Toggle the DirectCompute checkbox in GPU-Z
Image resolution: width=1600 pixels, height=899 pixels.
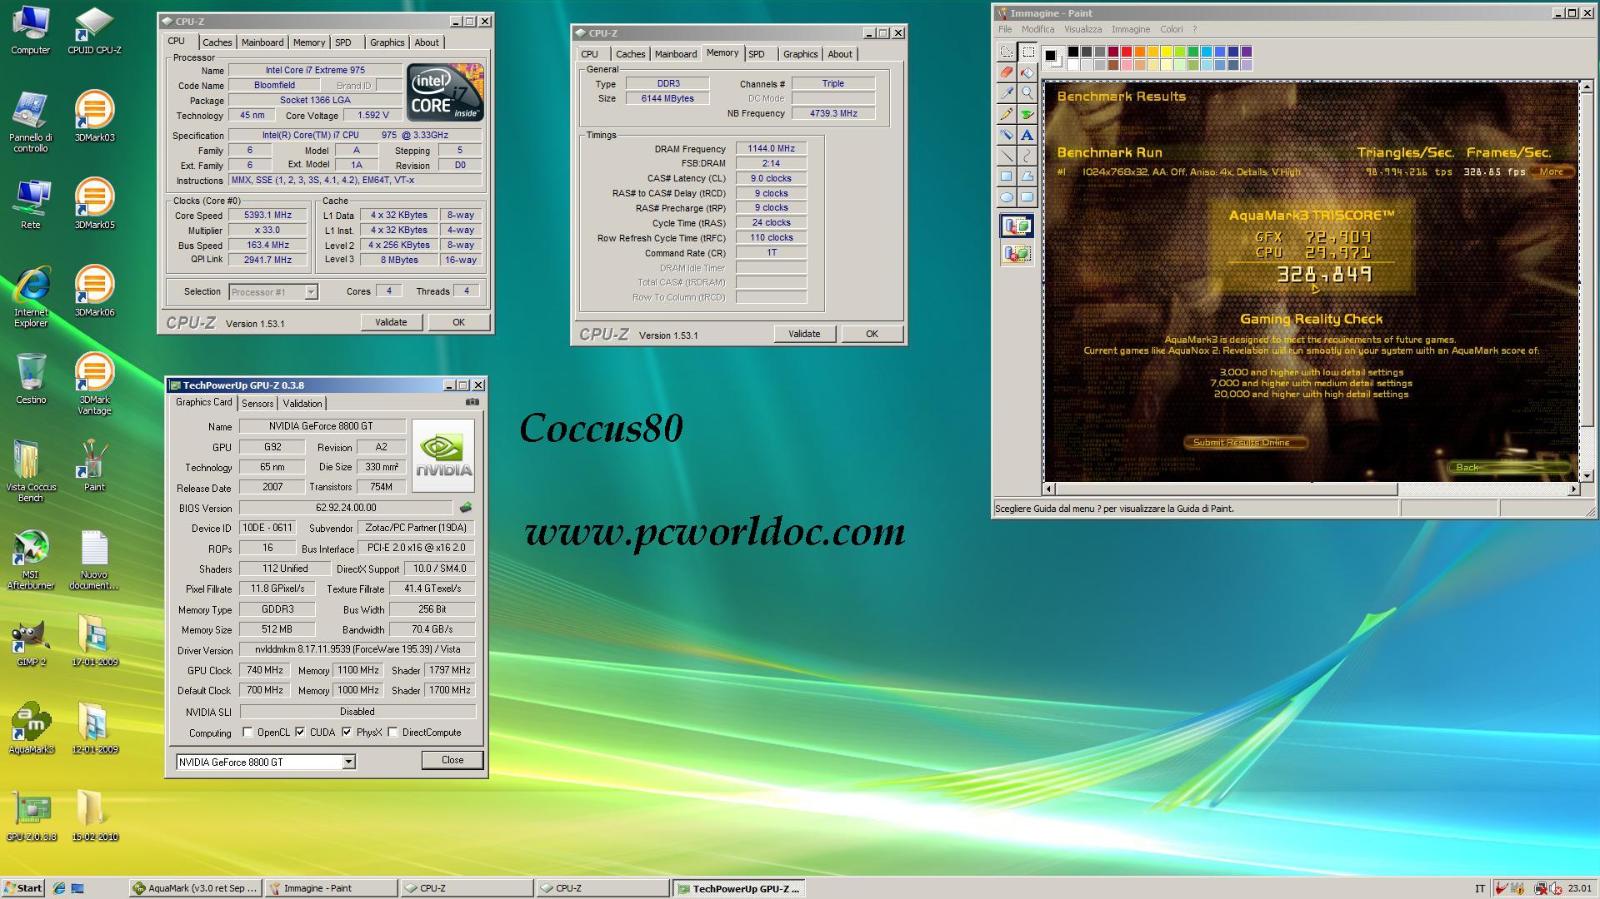pyautogui.click(x=393, y=732)
